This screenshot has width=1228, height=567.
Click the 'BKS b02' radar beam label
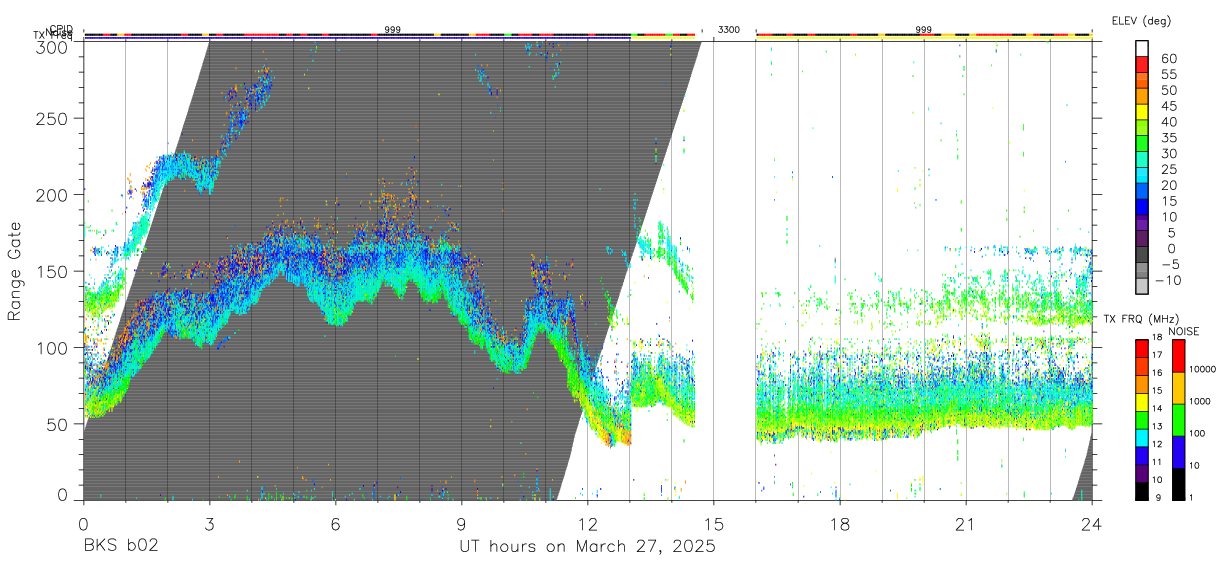(121, 547)
